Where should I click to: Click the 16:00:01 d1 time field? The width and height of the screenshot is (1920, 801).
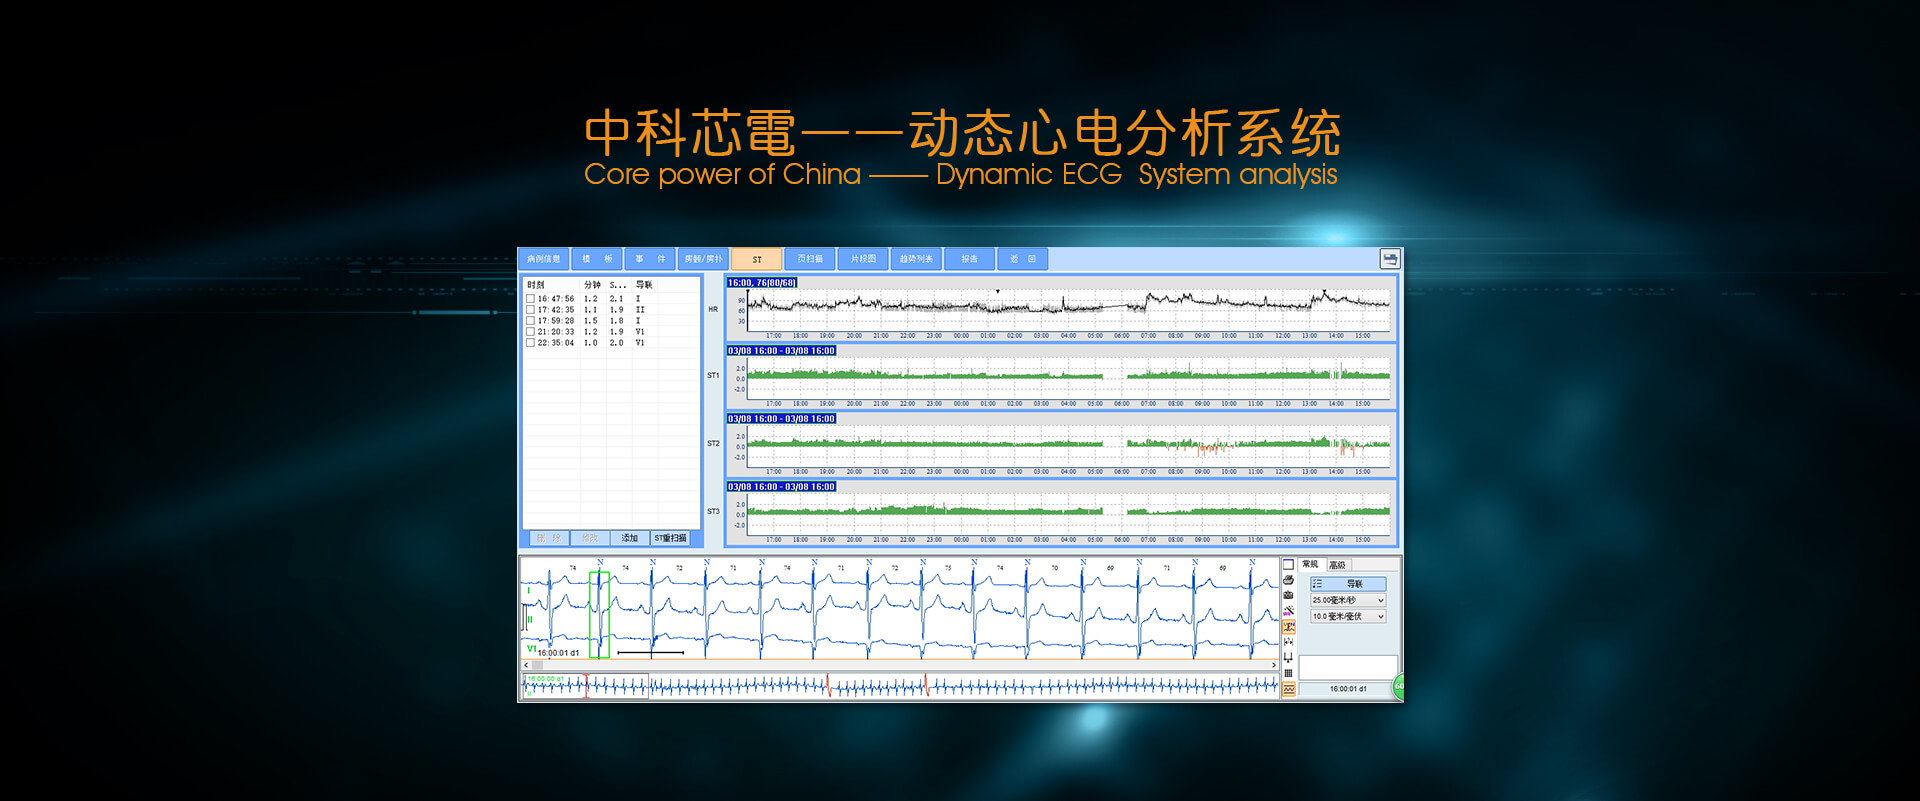click(1348, 689)
